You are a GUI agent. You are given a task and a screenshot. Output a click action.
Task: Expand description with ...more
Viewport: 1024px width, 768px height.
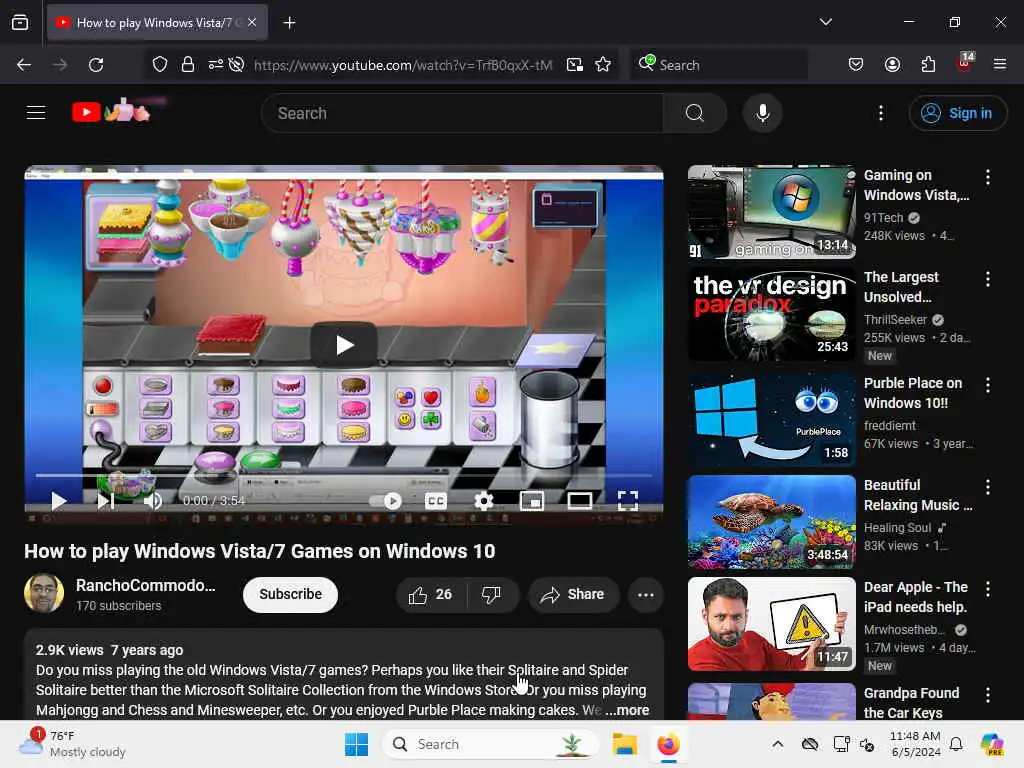point(627,710)
